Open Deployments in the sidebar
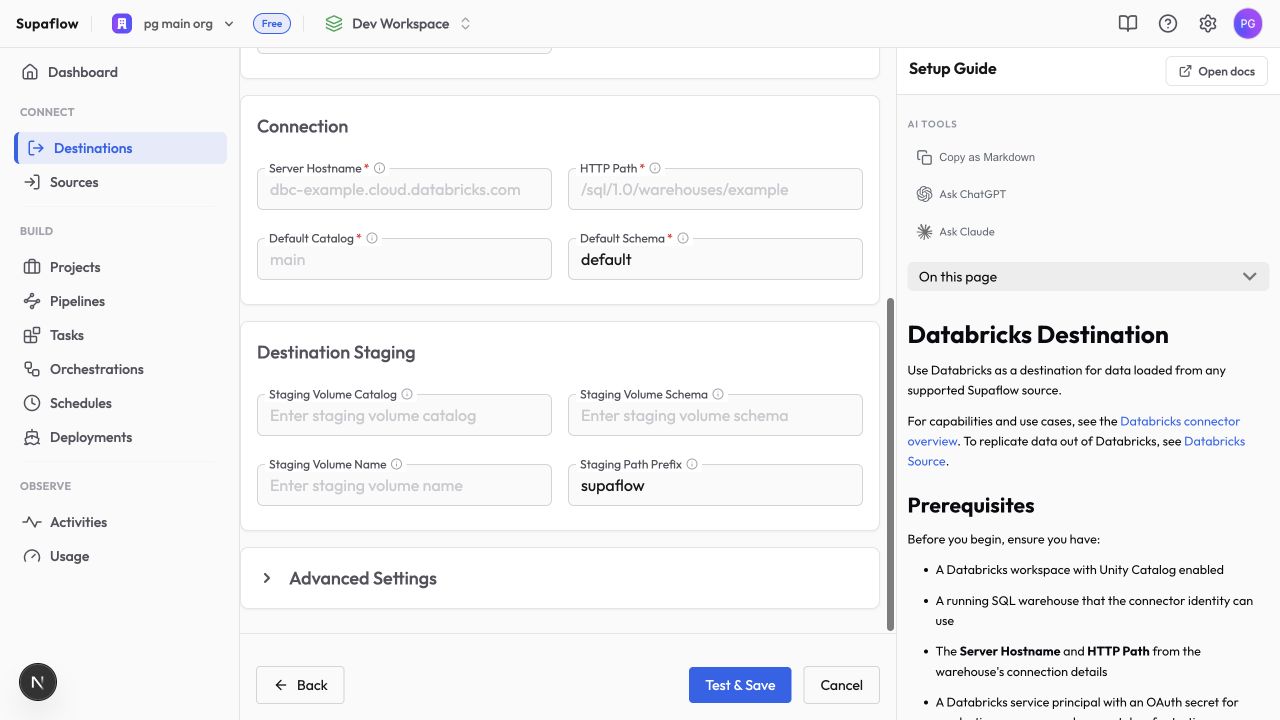This screenshot has width=1280, height=720. [x=120, y=437]
